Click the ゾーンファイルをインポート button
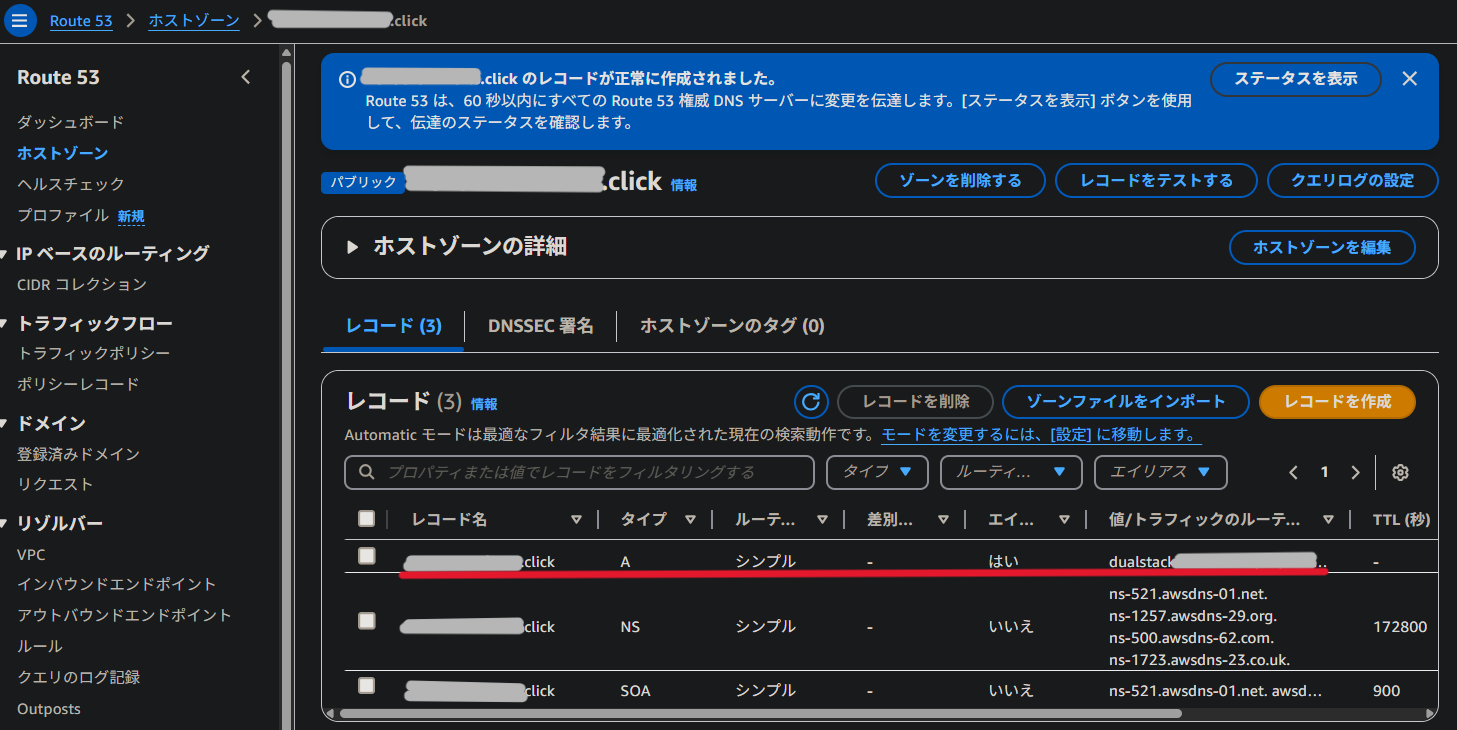 coord(1126,402)
